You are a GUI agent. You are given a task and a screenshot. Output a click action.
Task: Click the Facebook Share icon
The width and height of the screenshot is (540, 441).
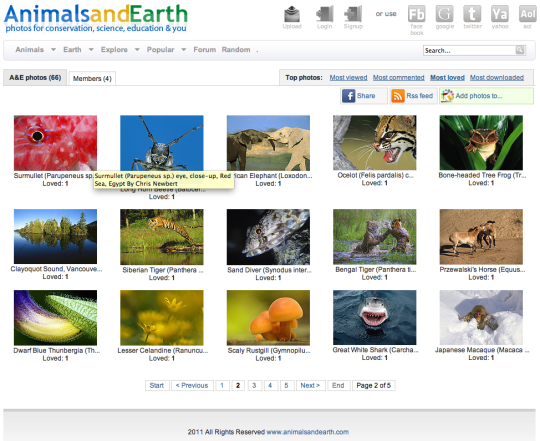click(x=349, y=96)
